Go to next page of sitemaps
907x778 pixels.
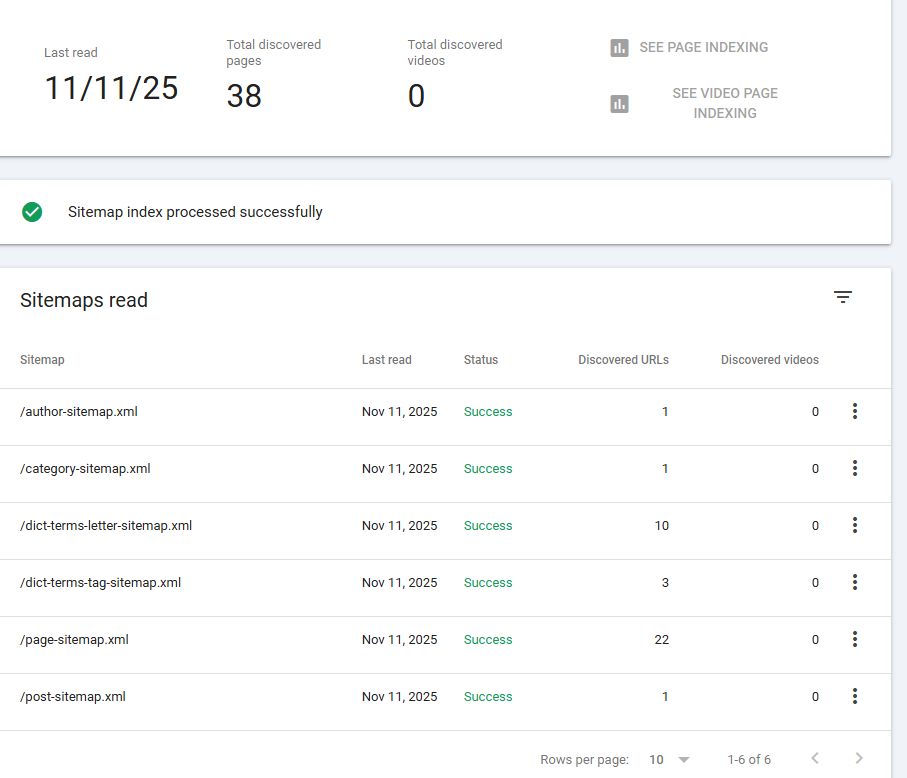click(x=858, y=759)
